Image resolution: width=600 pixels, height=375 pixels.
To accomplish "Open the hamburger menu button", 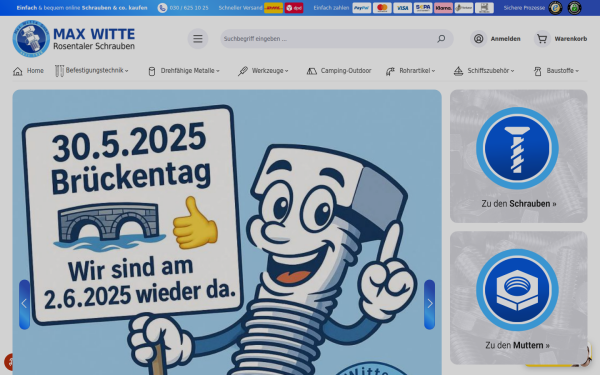I will click(x=198, y=39).
